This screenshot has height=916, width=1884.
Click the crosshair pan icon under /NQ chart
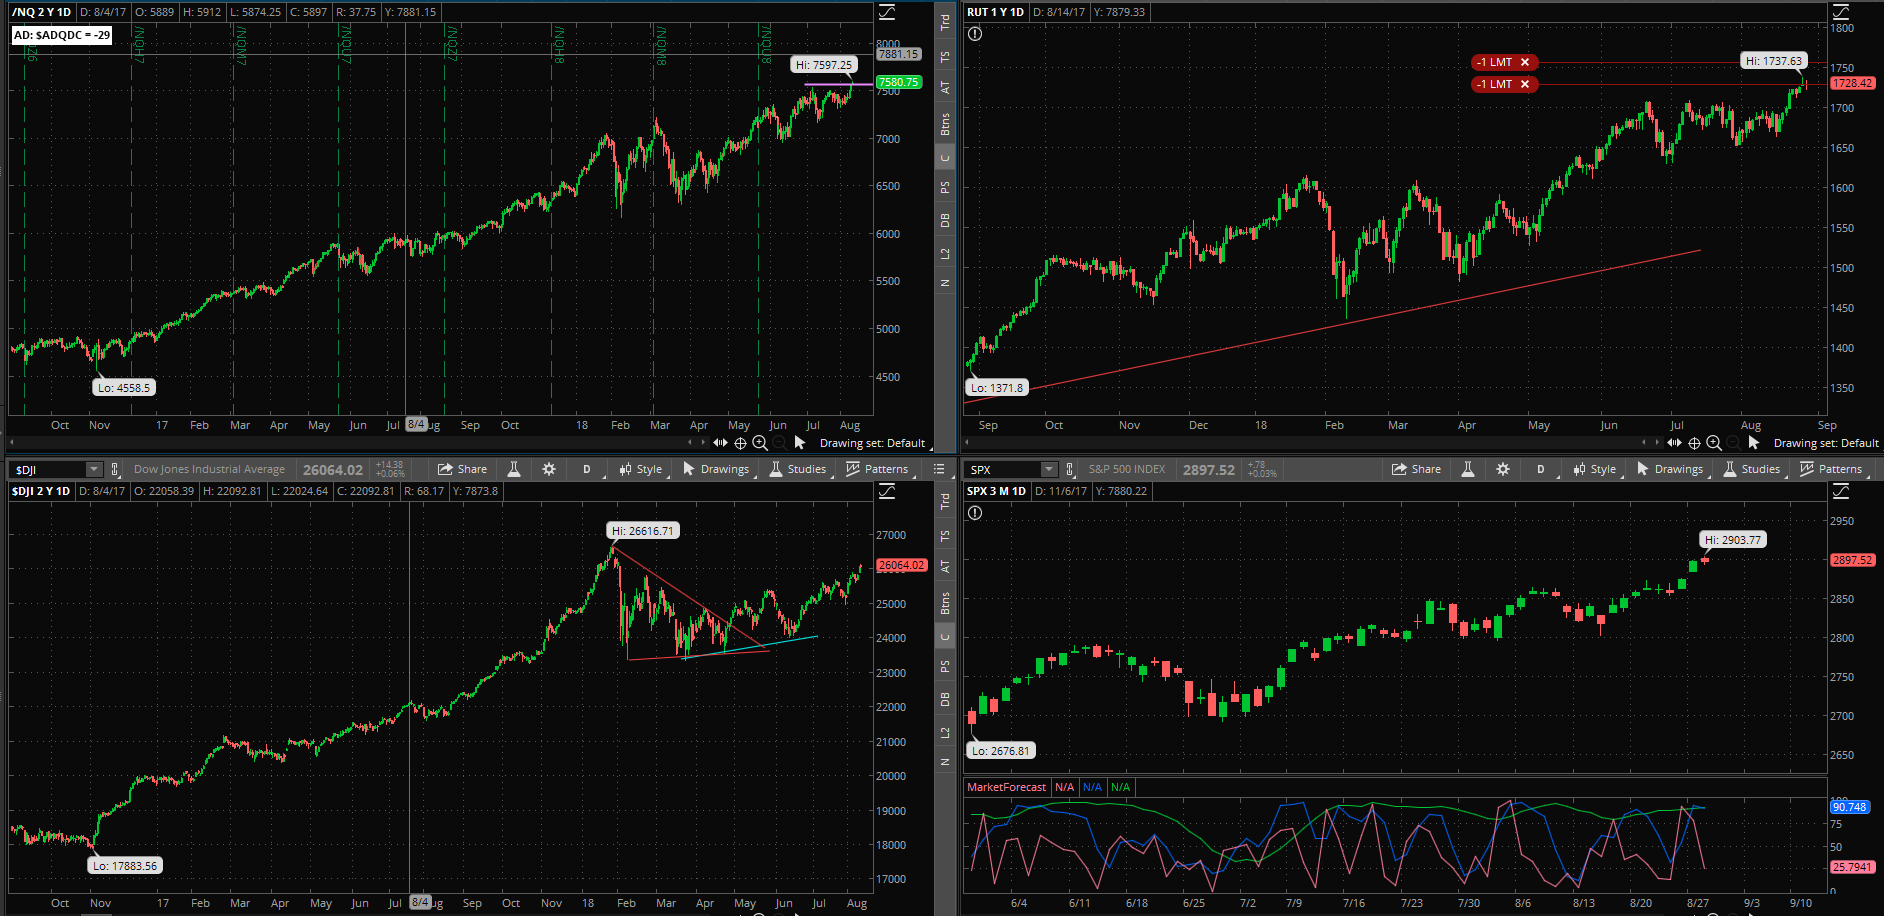pos(740,443)
